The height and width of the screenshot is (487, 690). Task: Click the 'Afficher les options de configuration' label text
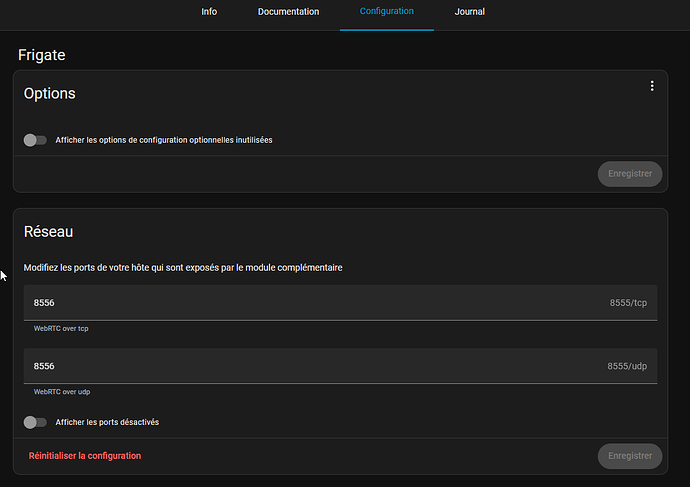pyautogui.click(x=164, y=140)
